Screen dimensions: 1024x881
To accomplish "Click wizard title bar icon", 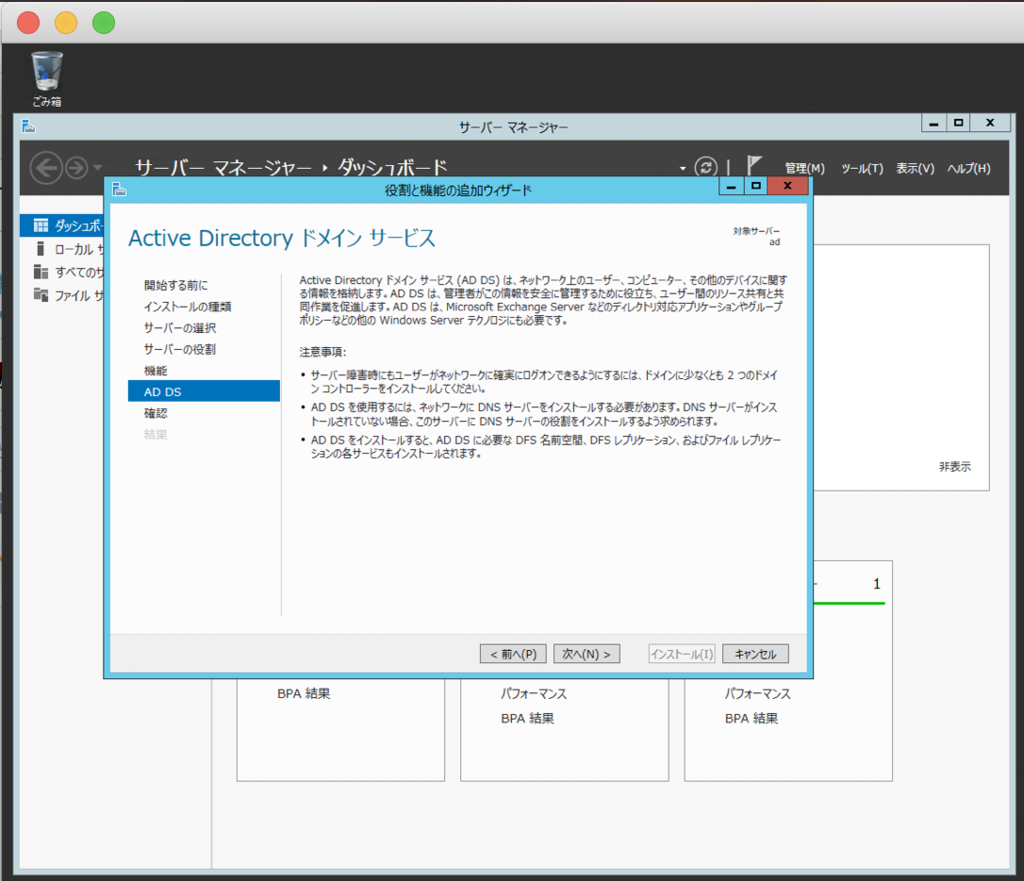I will (119, 189).
